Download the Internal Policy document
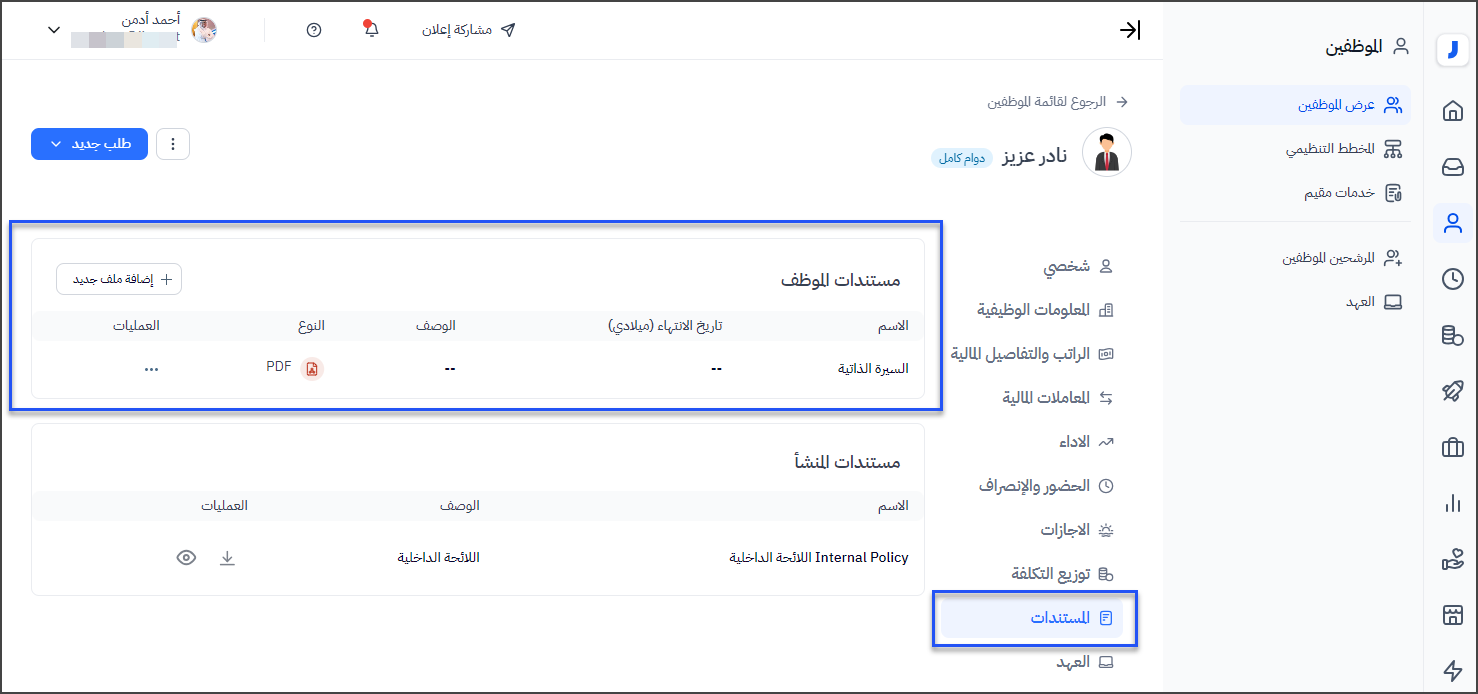Viewport: 1478px width, 694px height. [x=227, y=558]
